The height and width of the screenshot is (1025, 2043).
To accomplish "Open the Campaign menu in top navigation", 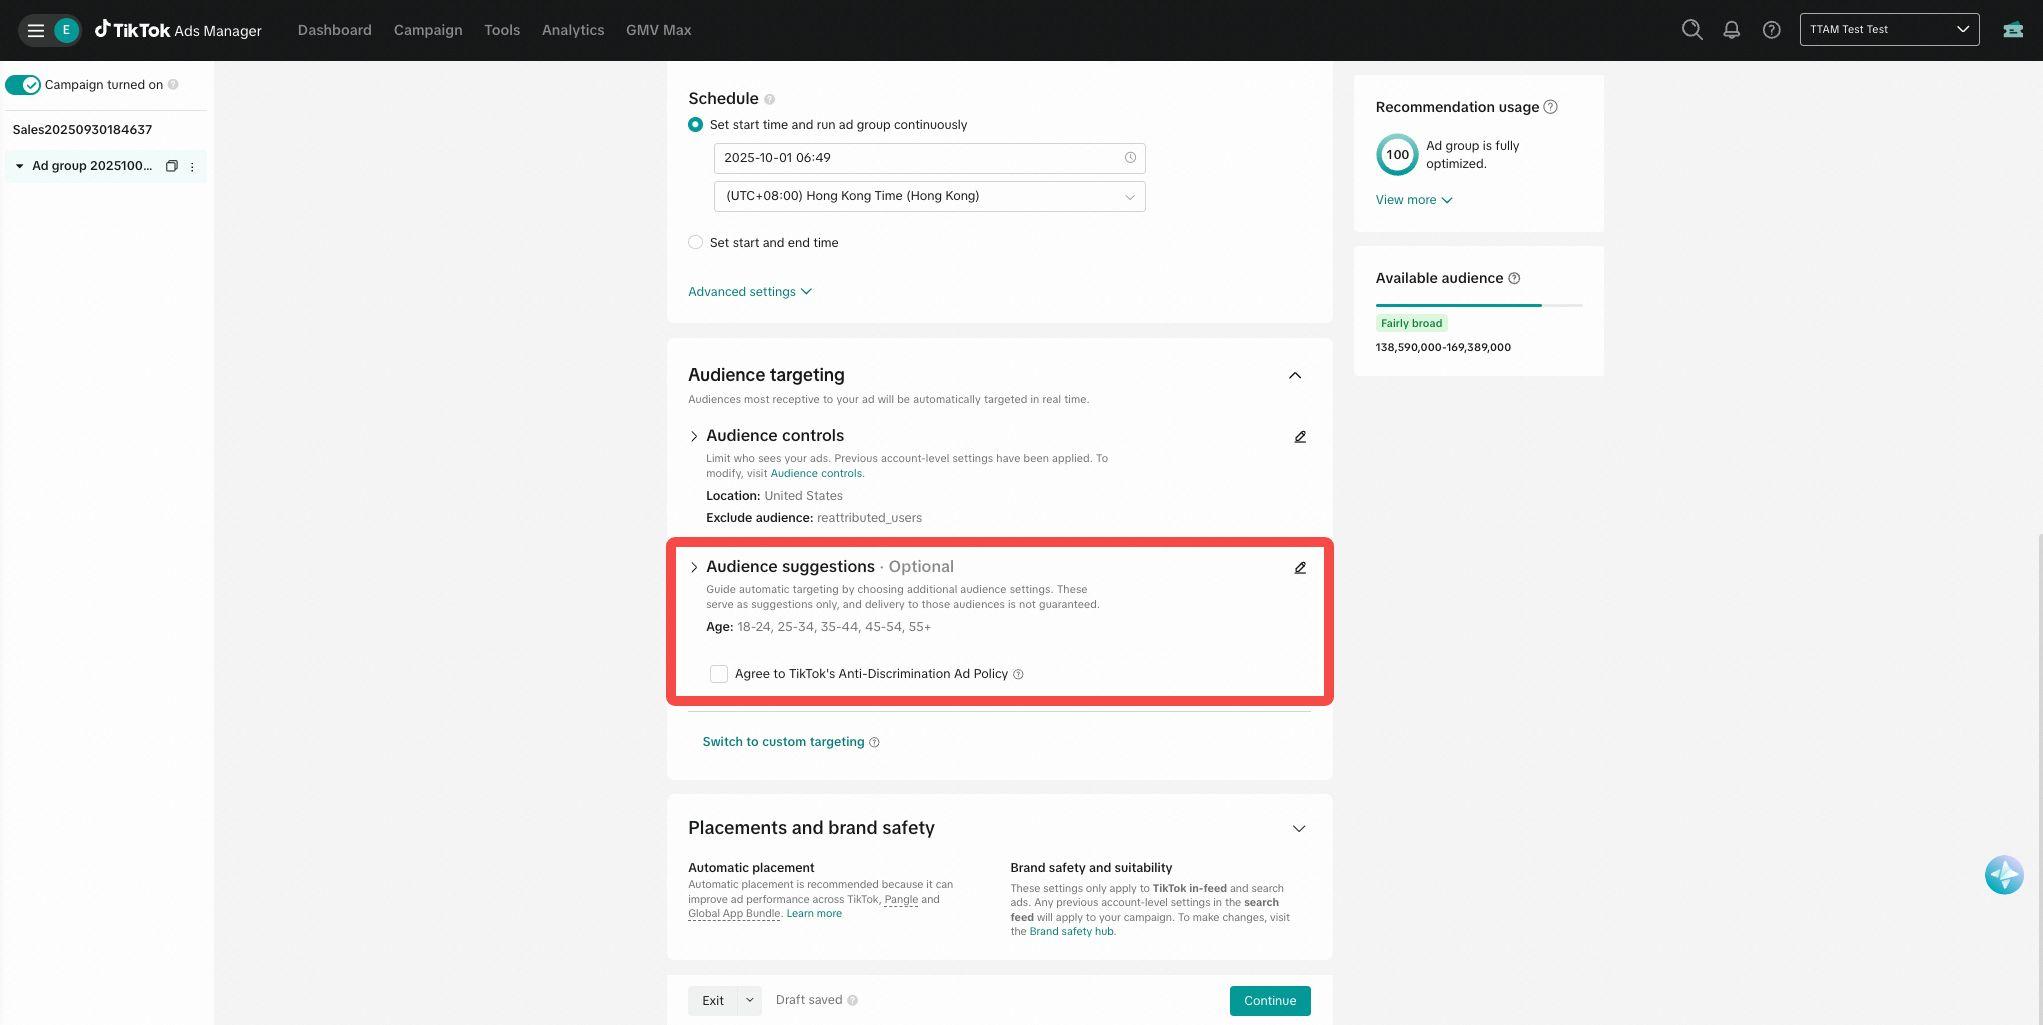I will click(x=428, y=30).
